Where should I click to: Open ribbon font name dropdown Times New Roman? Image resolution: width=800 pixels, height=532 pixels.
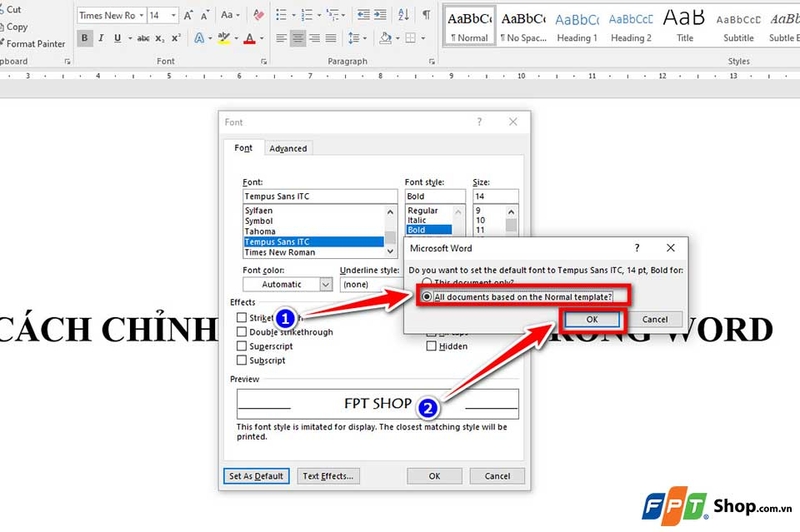click(x=141, y=15)
